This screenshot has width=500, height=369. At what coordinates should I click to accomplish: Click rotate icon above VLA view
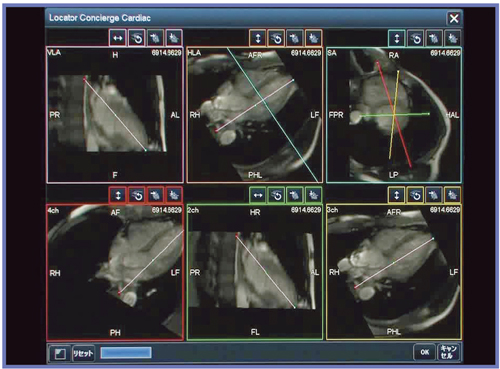(x=137, y=38)
